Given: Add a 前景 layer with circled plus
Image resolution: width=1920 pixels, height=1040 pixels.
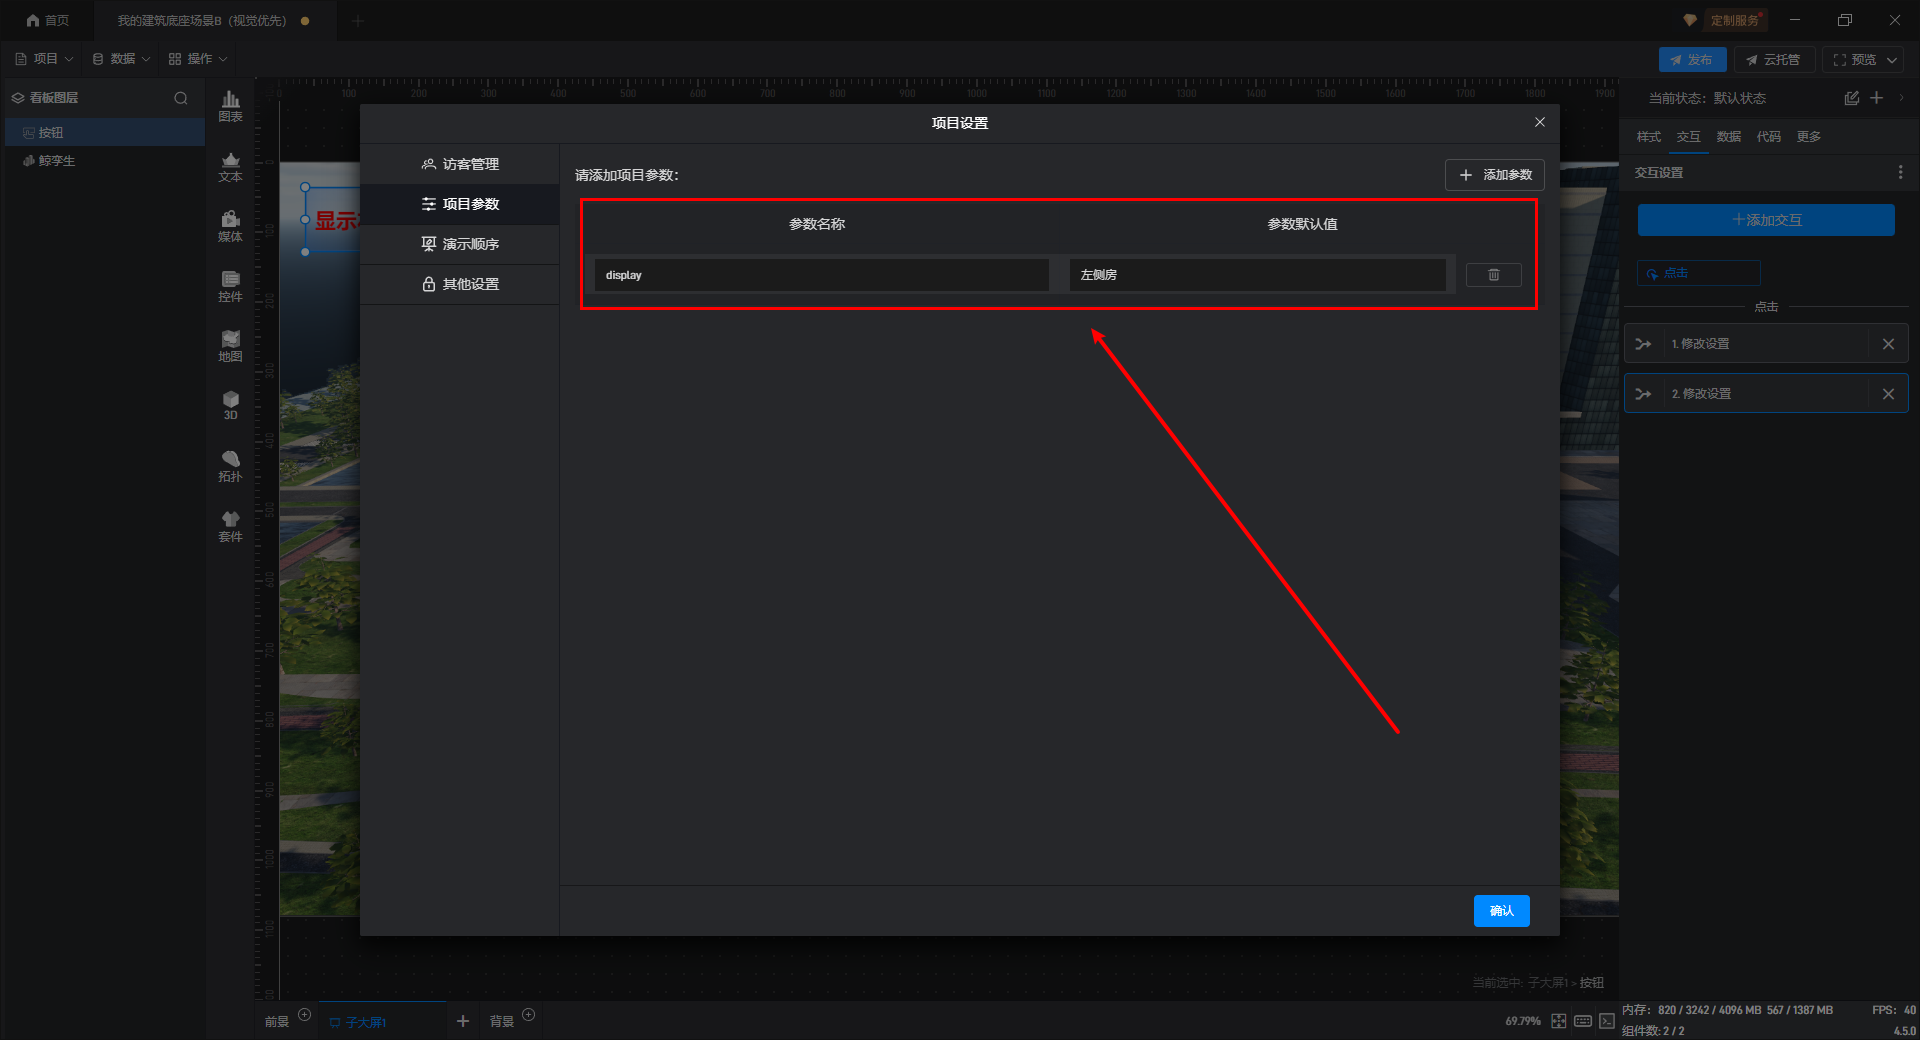Looking at the screenshot, I should coord(305,1015).
